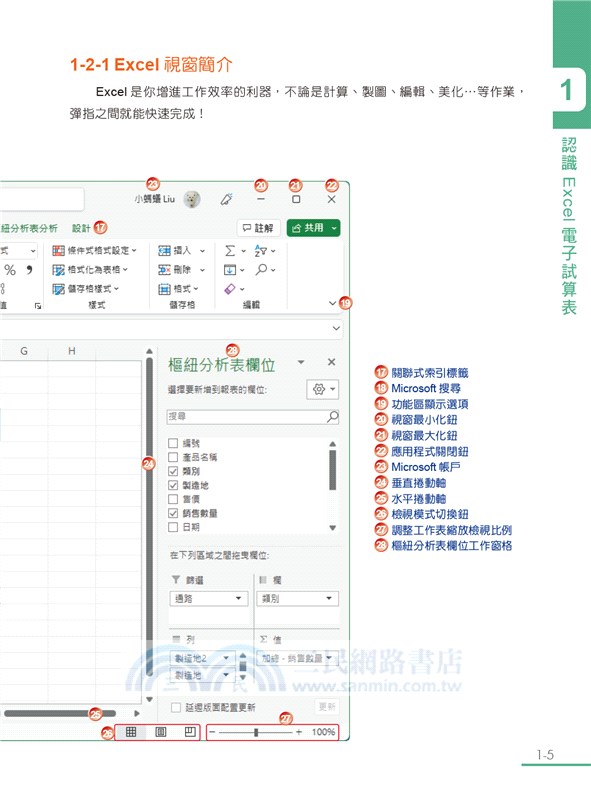Click the 小螞蟻 Liu account name
Viewport: 591px width, 800px height.
pos(155,199)
